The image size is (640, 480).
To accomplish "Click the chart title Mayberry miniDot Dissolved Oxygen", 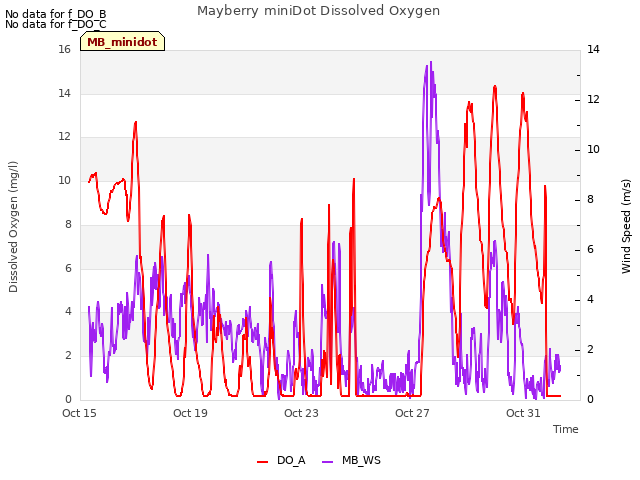I will tap(318, 11).
